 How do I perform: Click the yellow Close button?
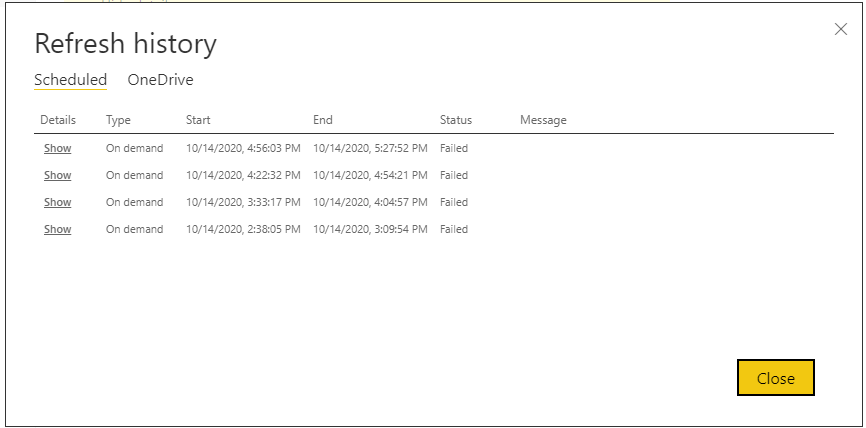pyautogui.click(x=775, y=378)
